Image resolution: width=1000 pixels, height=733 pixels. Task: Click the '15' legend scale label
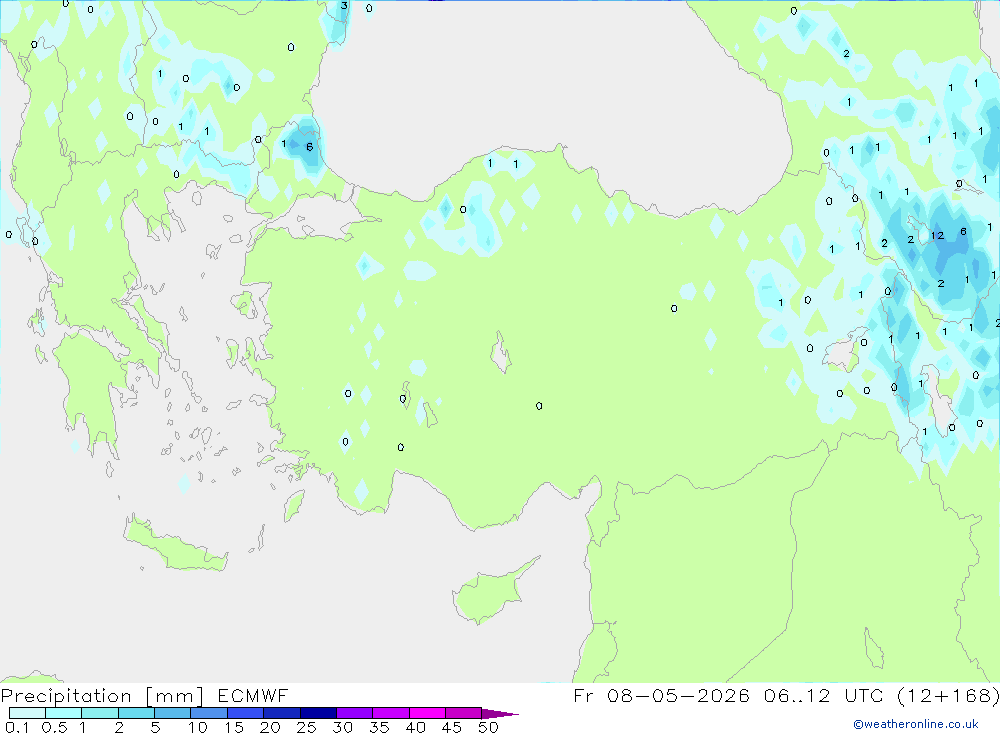point(234,727)
